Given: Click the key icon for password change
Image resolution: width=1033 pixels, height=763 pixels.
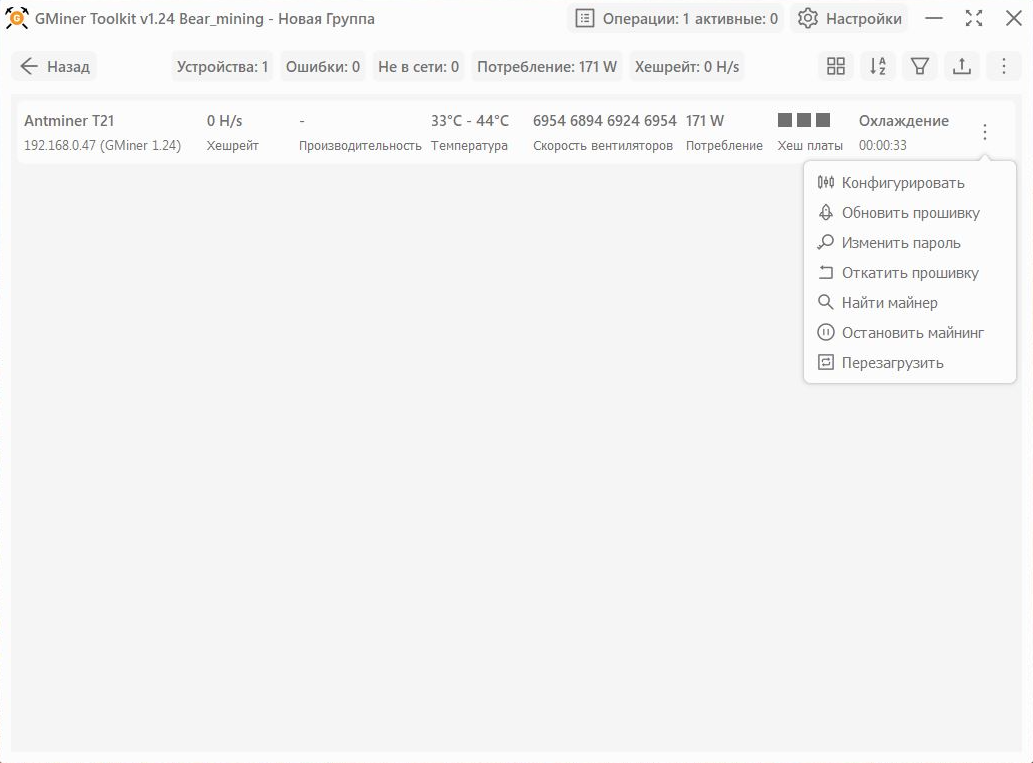Looking at the screenshot, I should pos(825,242).
